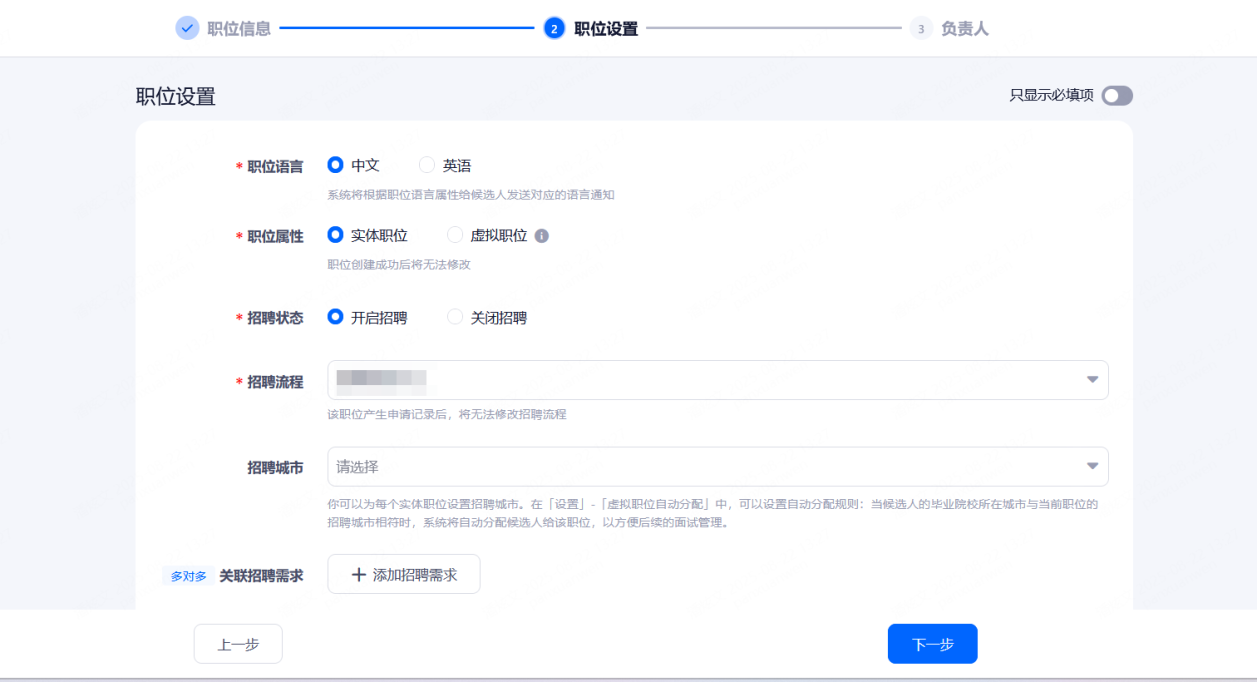Click the 多对多 tag label
Image resolution: width=1257 pixels, height=682 pixels.
pos(188,576)
